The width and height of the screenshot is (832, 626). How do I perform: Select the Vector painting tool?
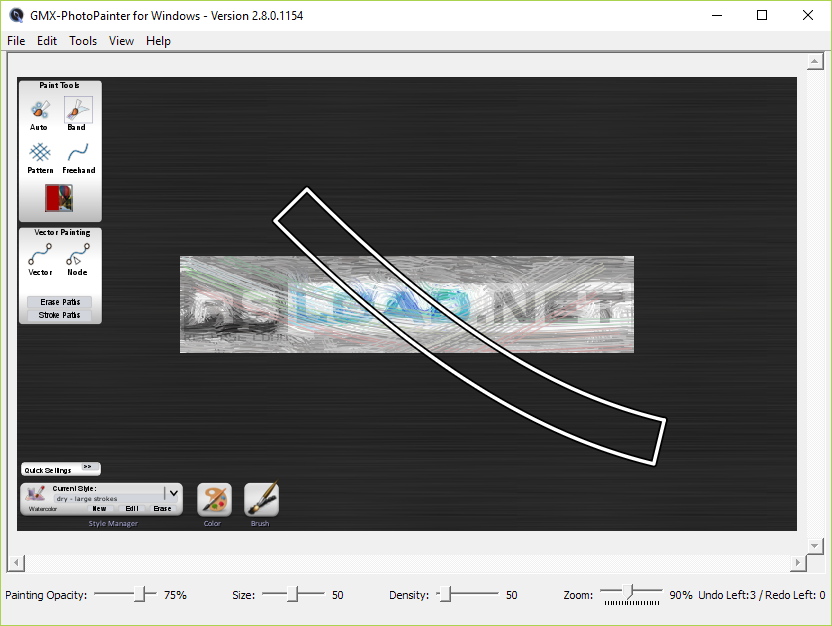pyautogui.click(x=39, y=256)
